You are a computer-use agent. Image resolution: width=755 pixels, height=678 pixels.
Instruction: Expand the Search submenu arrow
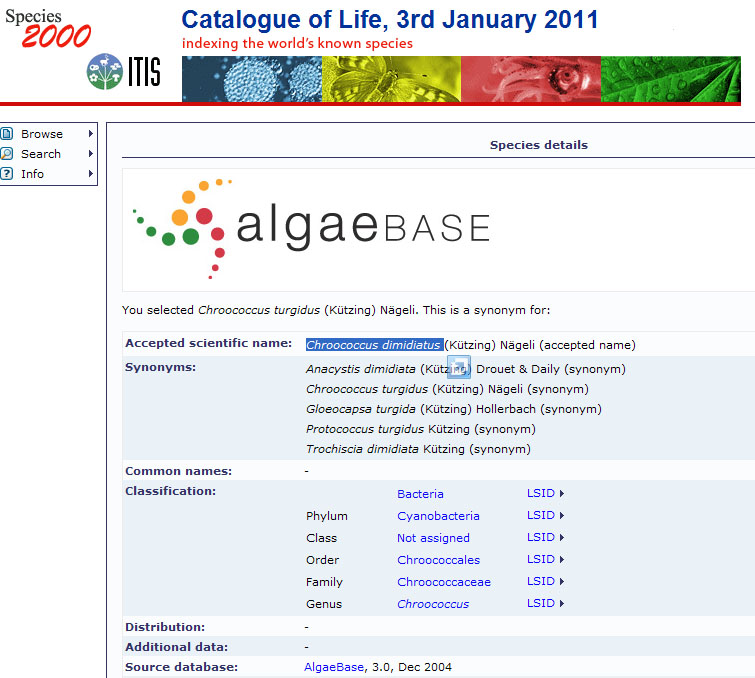[x=91, y=154]
